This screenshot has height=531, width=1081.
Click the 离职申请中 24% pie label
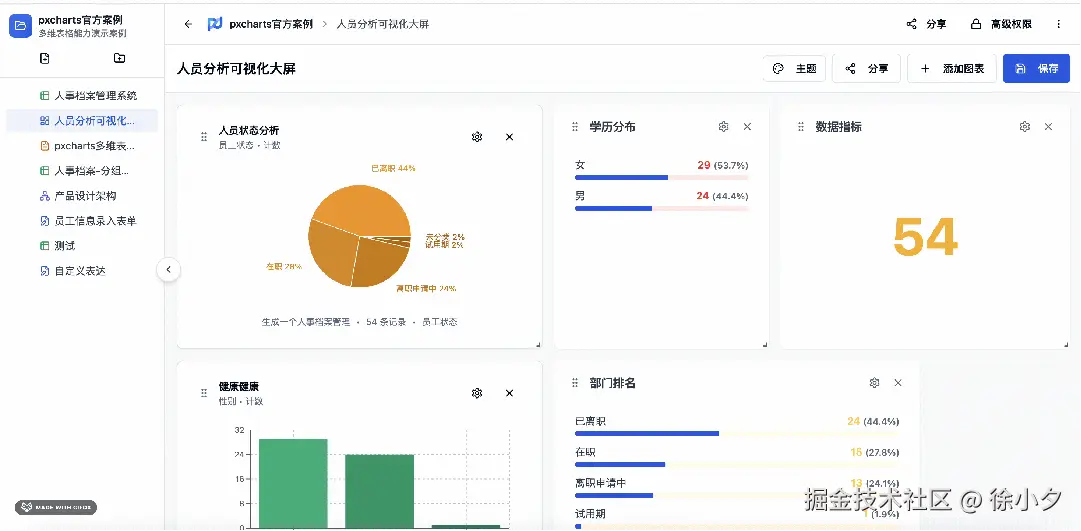tap(425, 288)
